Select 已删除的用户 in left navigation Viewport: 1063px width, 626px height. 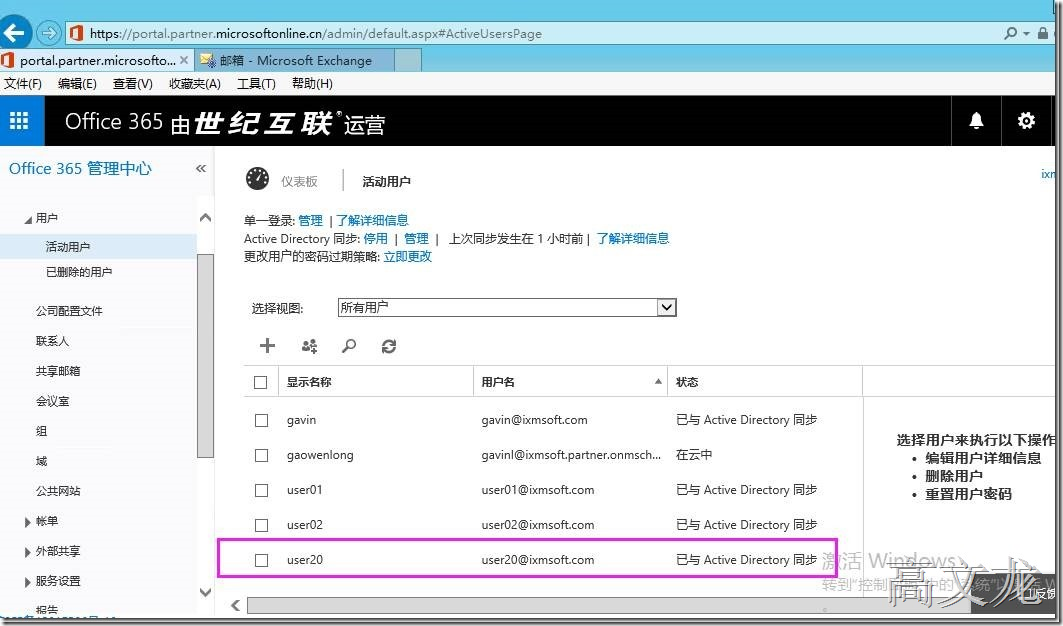(79, 272)
